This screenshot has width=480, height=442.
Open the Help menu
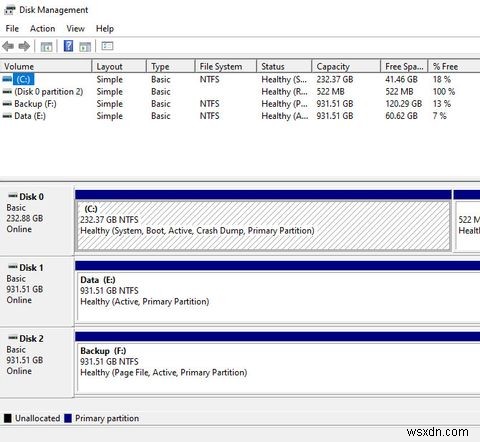(105, 29)
